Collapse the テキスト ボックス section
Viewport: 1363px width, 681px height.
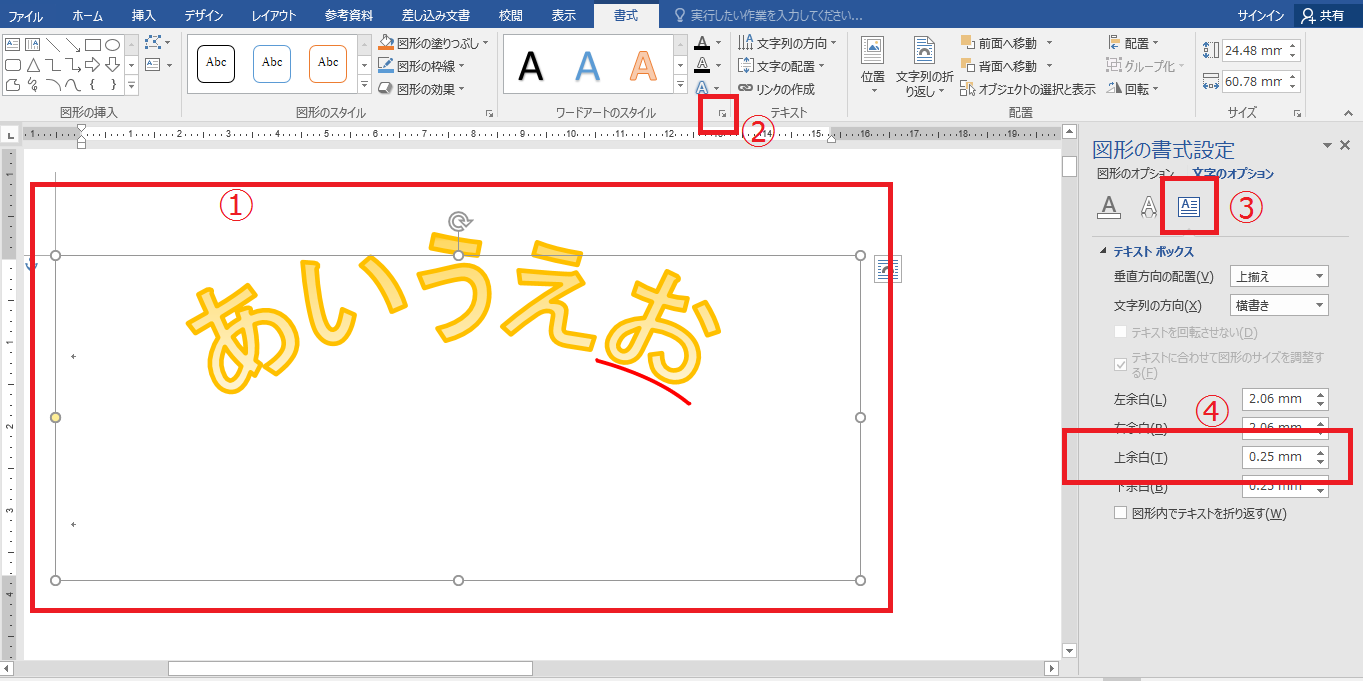click(1104, 252)
